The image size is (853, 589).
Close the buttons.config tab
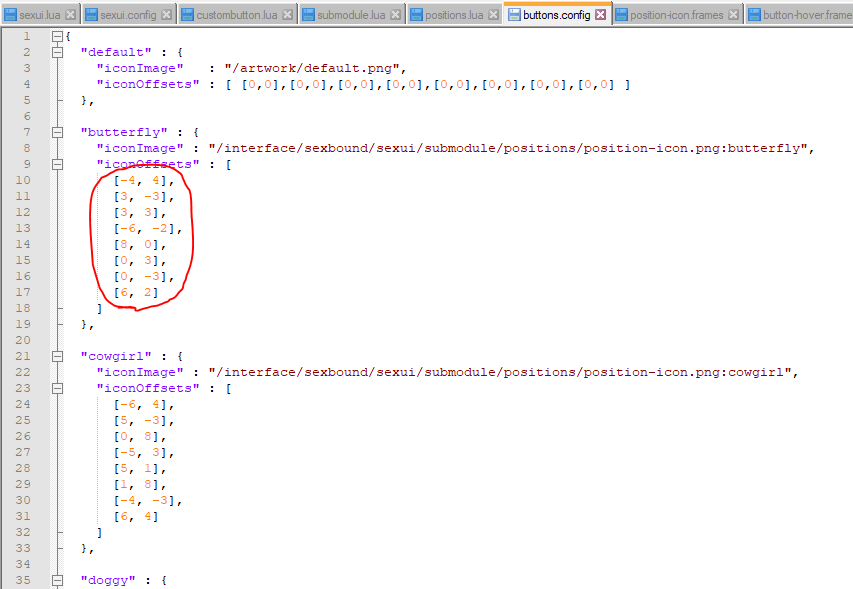point(601,15)
